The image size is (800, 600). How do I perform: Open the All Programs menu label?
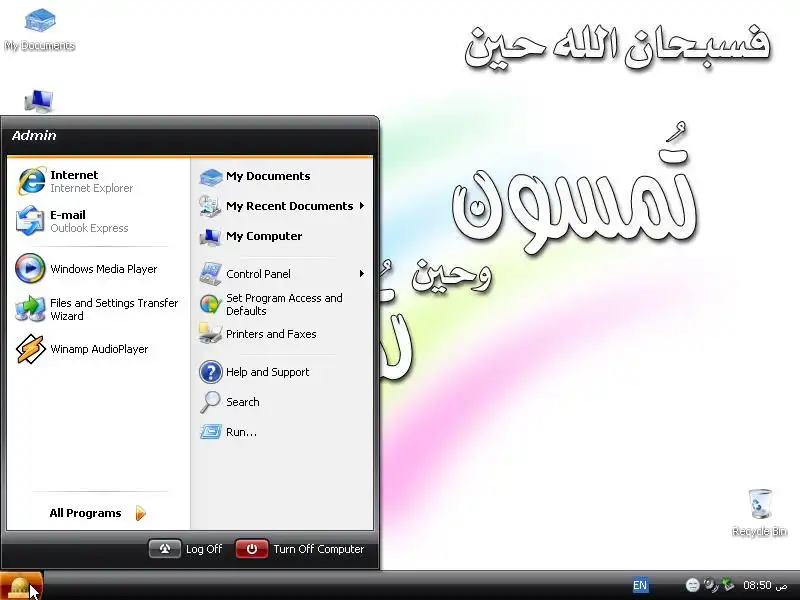coord(85,513)
